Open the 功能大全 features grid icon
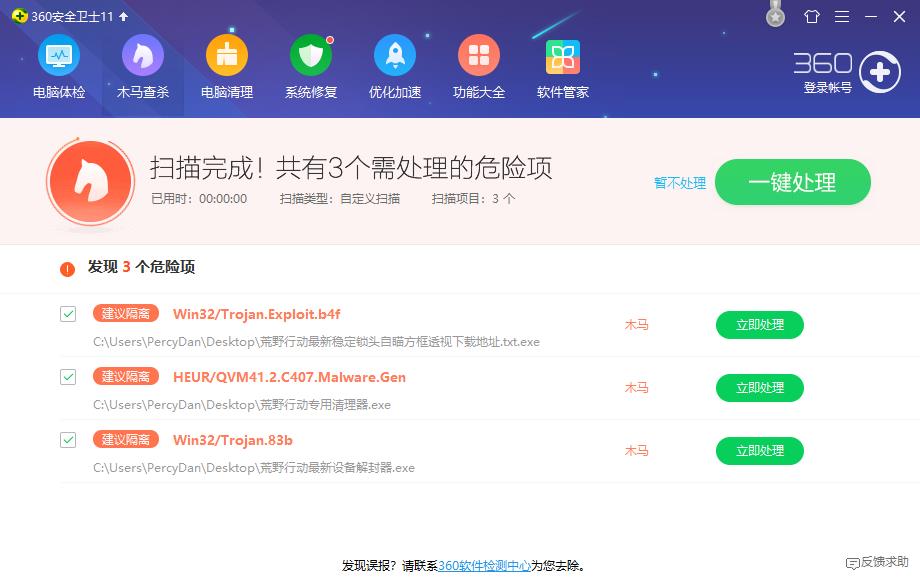The image size is (920, 580). pos(479,56)
